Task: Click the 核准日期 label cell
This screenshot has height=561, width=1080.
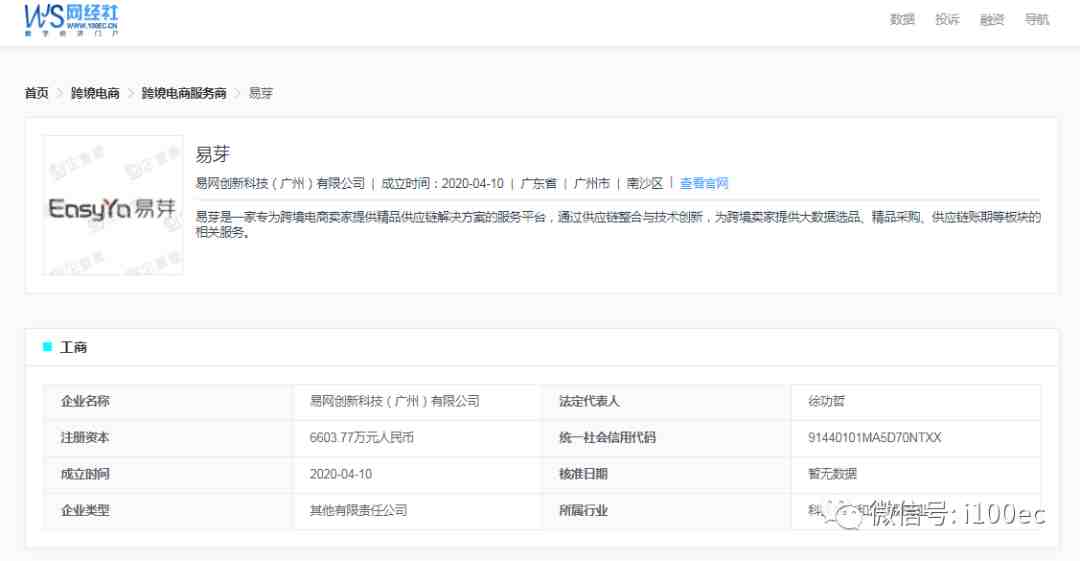Action: 667,474
